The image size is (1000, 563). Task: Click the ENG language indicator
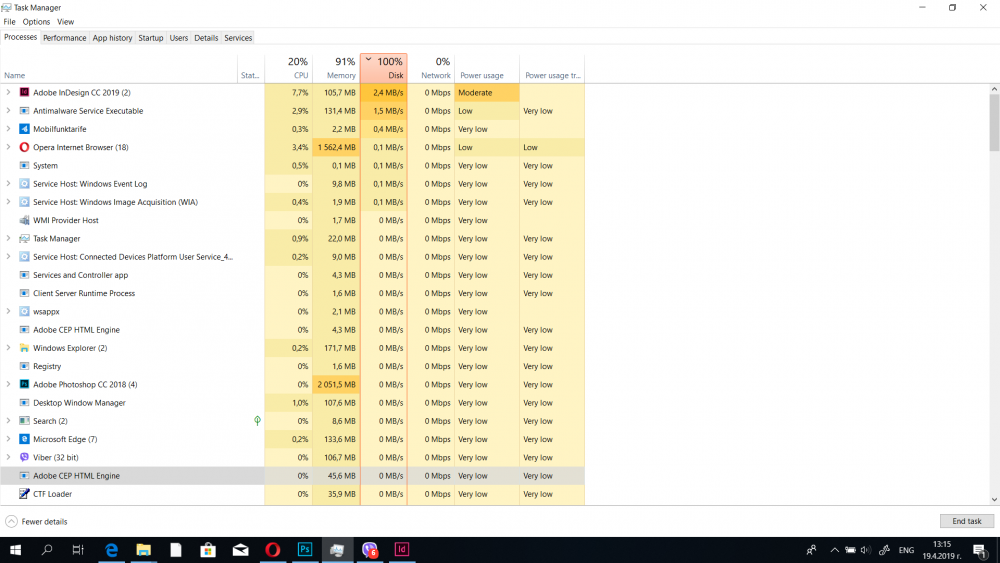tap(906, 550)
